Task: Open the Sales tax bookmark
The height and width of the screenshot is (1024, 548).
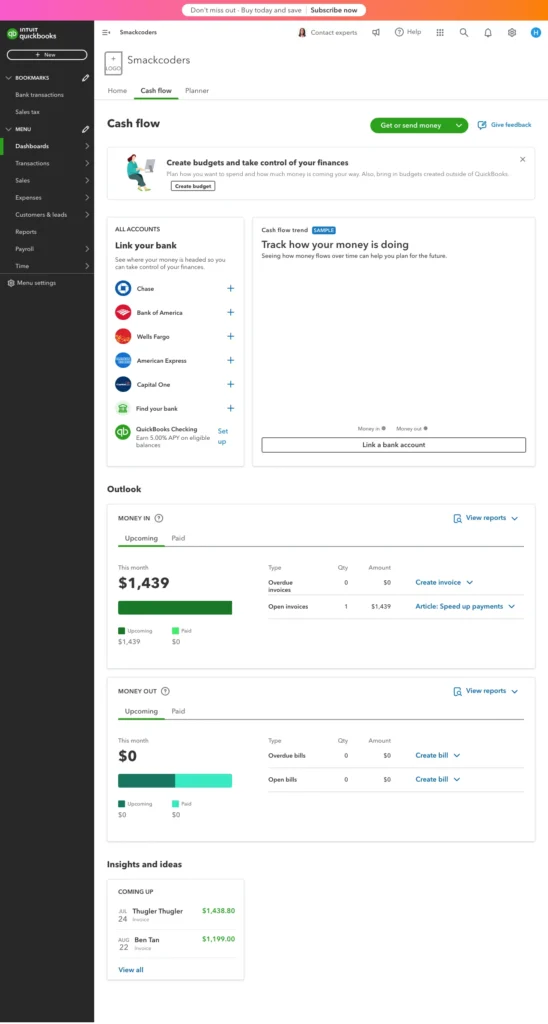Action: click(x=27, y=112)
